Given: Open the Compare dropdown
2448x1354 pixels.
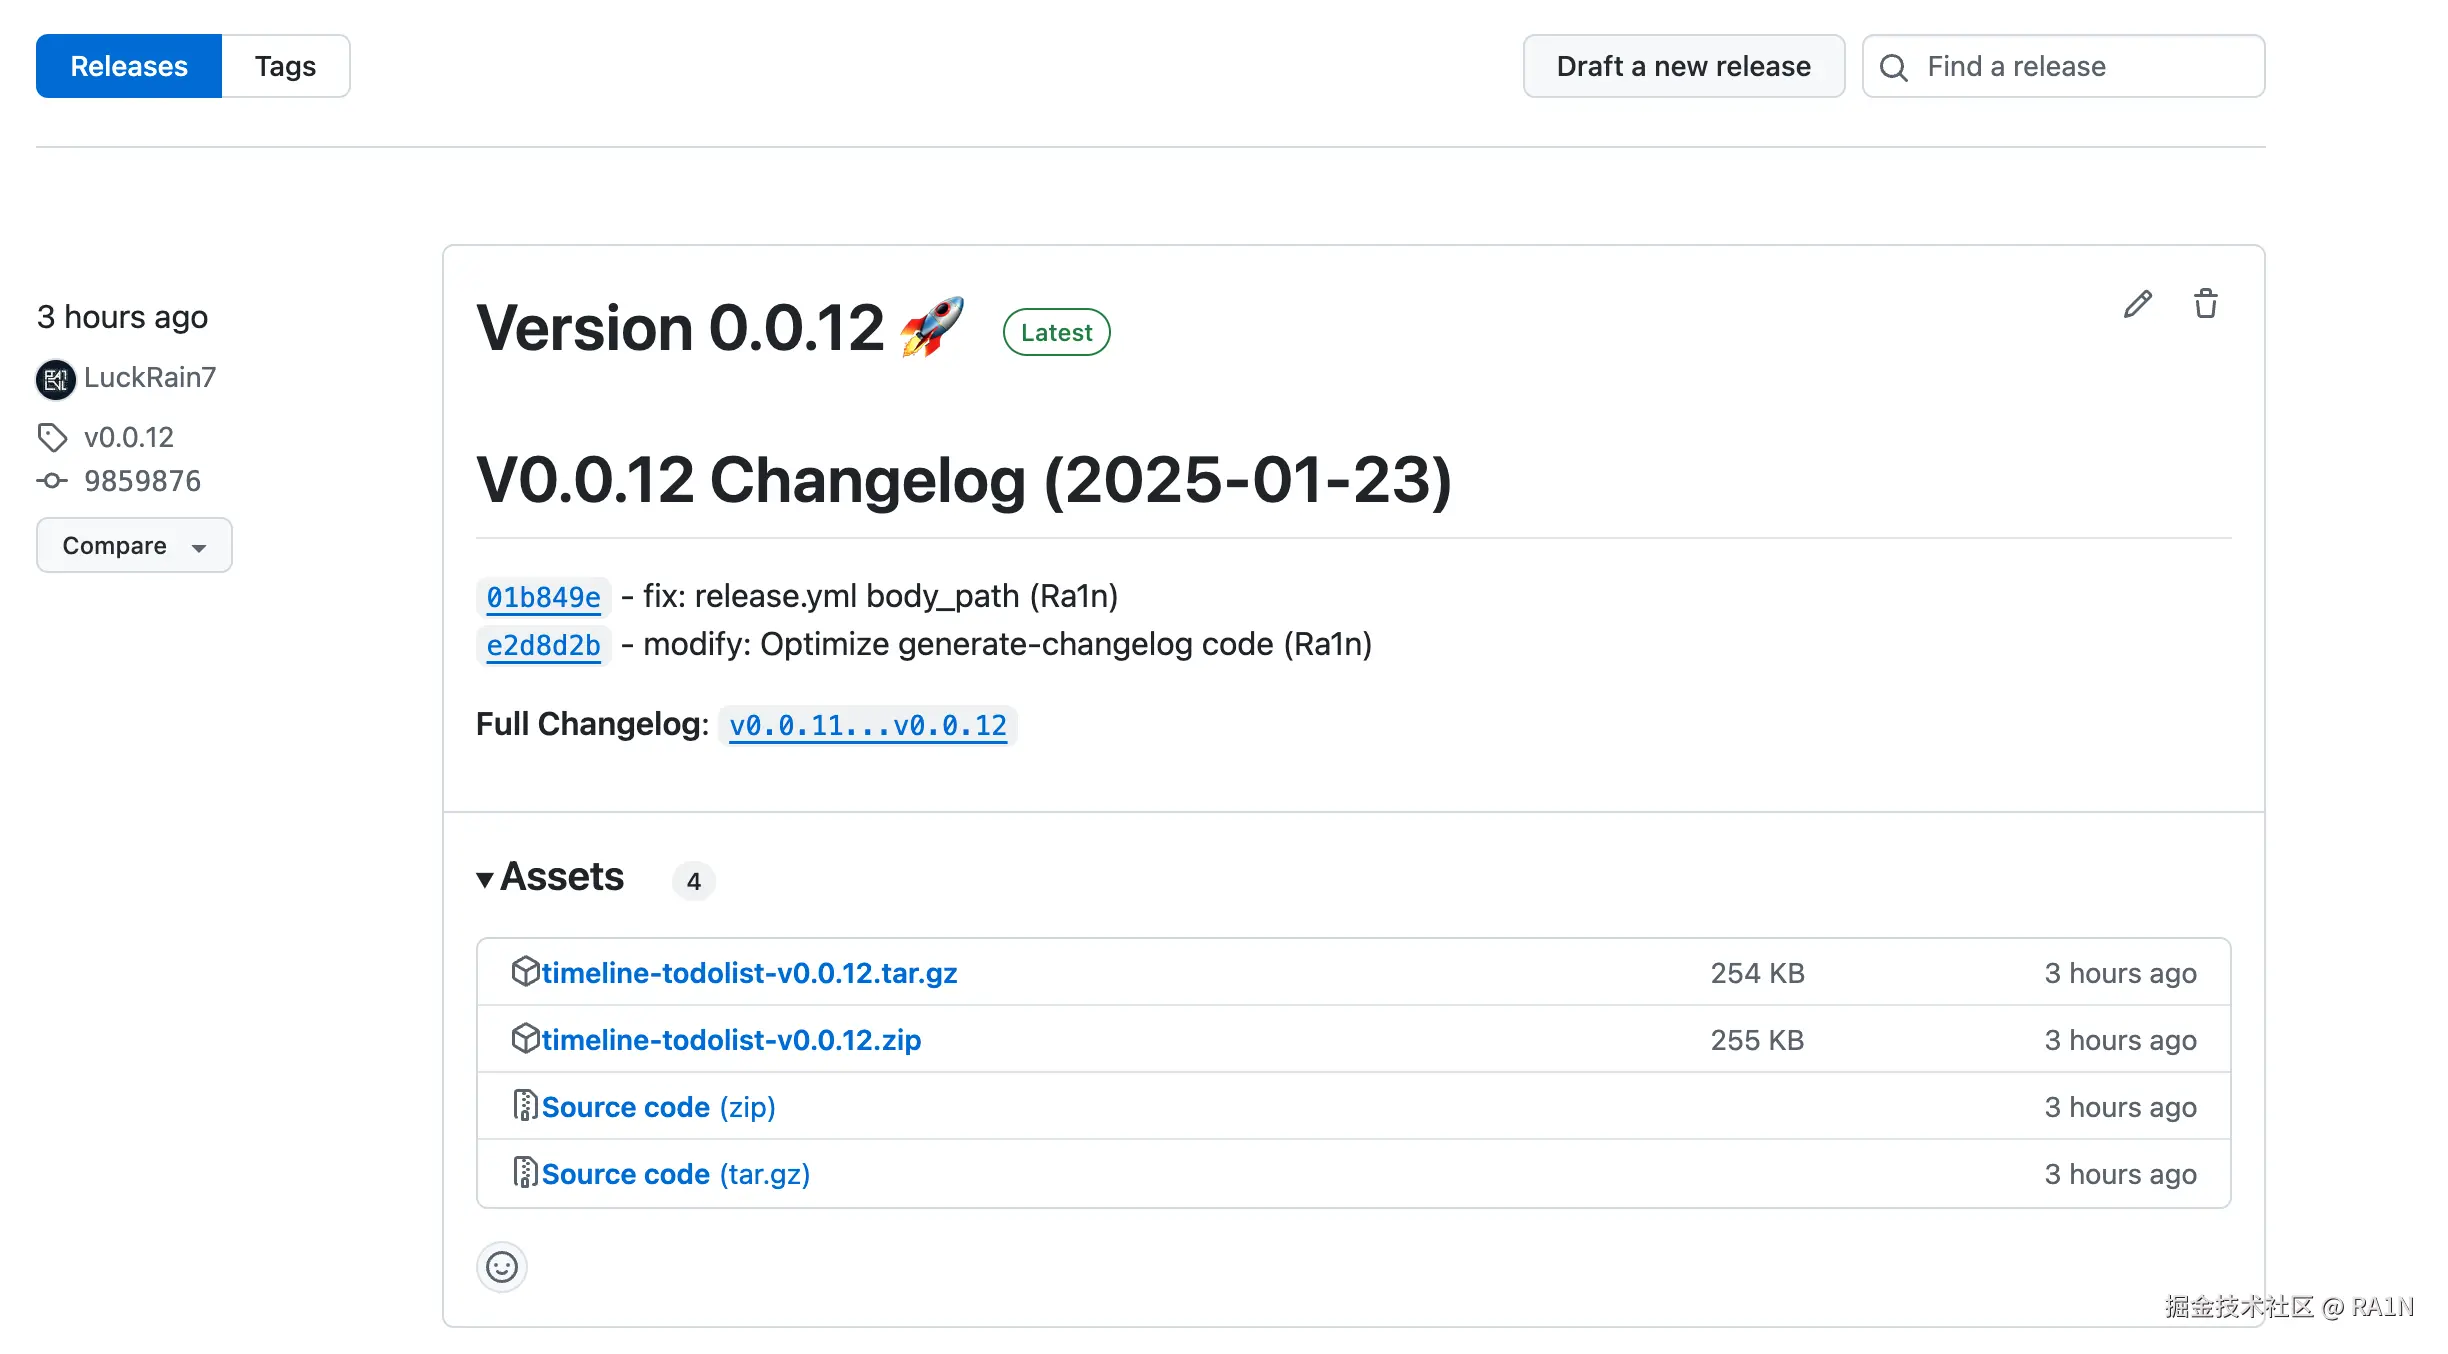Looking at the screenshot, I should tap(134, 545).
